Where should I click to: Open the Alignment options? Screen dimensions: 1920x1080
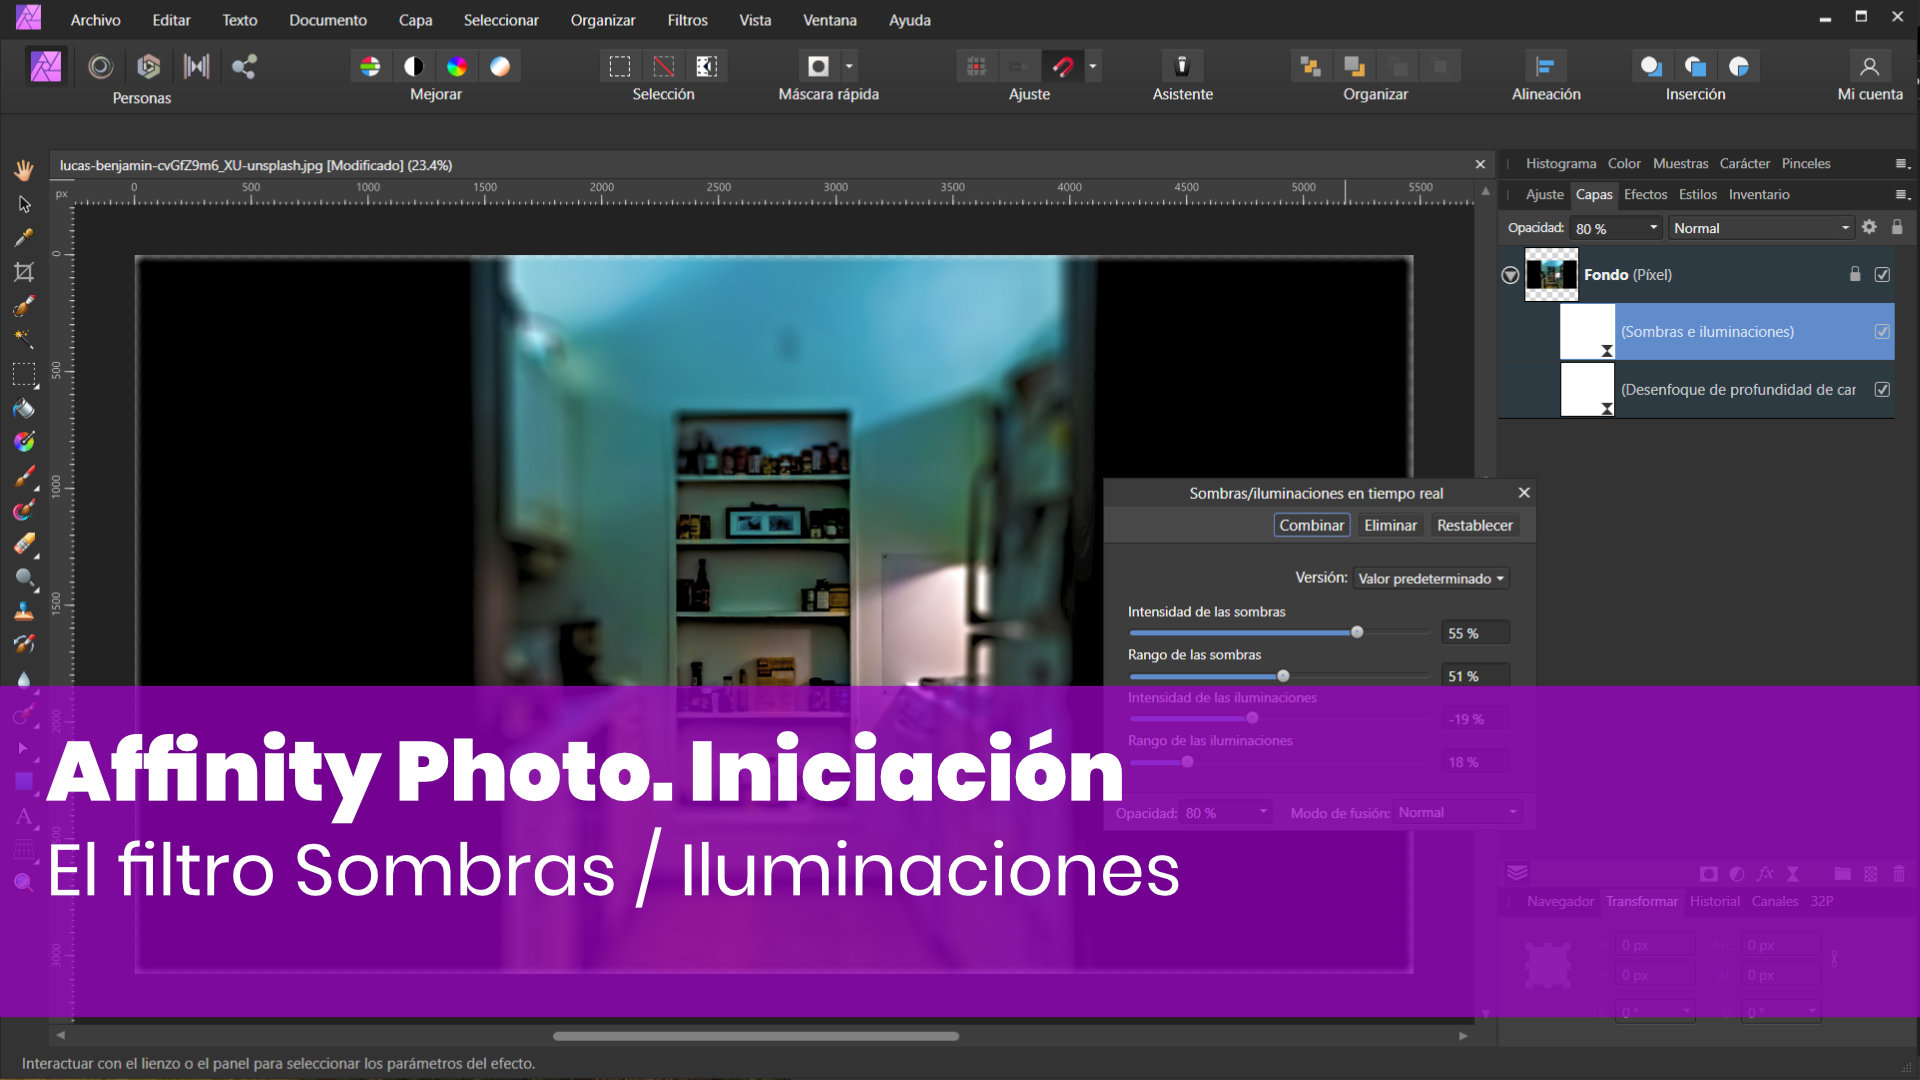pos(1545,66)
